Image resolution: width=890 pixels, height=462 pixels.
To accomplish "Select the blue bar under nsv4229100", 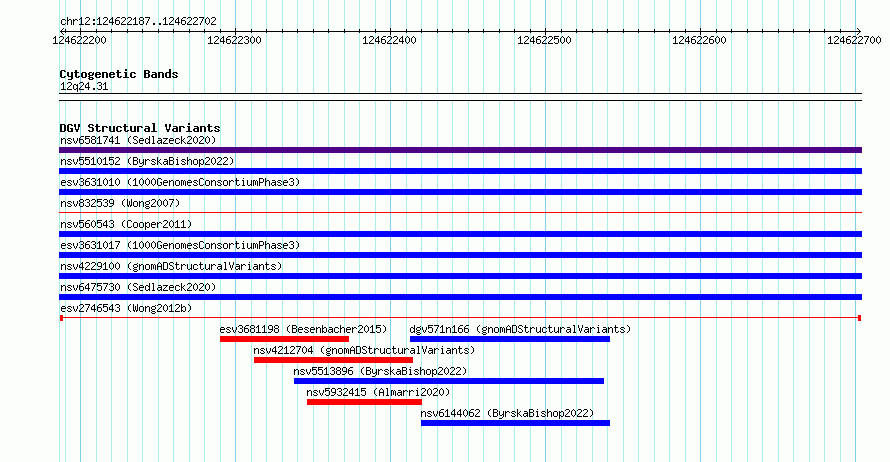I will coord(460,276).
